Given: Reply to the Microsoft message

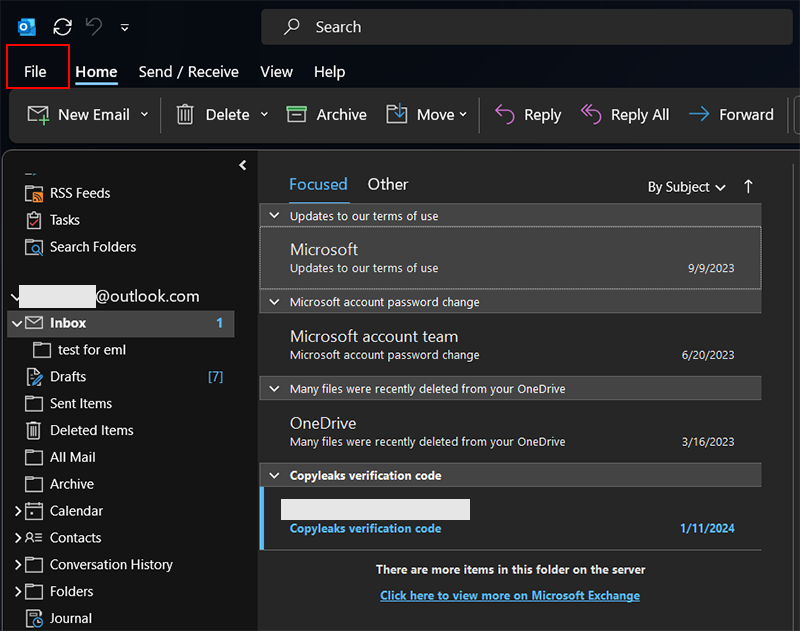Looking at the screenshot, I should [x=528, y=114].
